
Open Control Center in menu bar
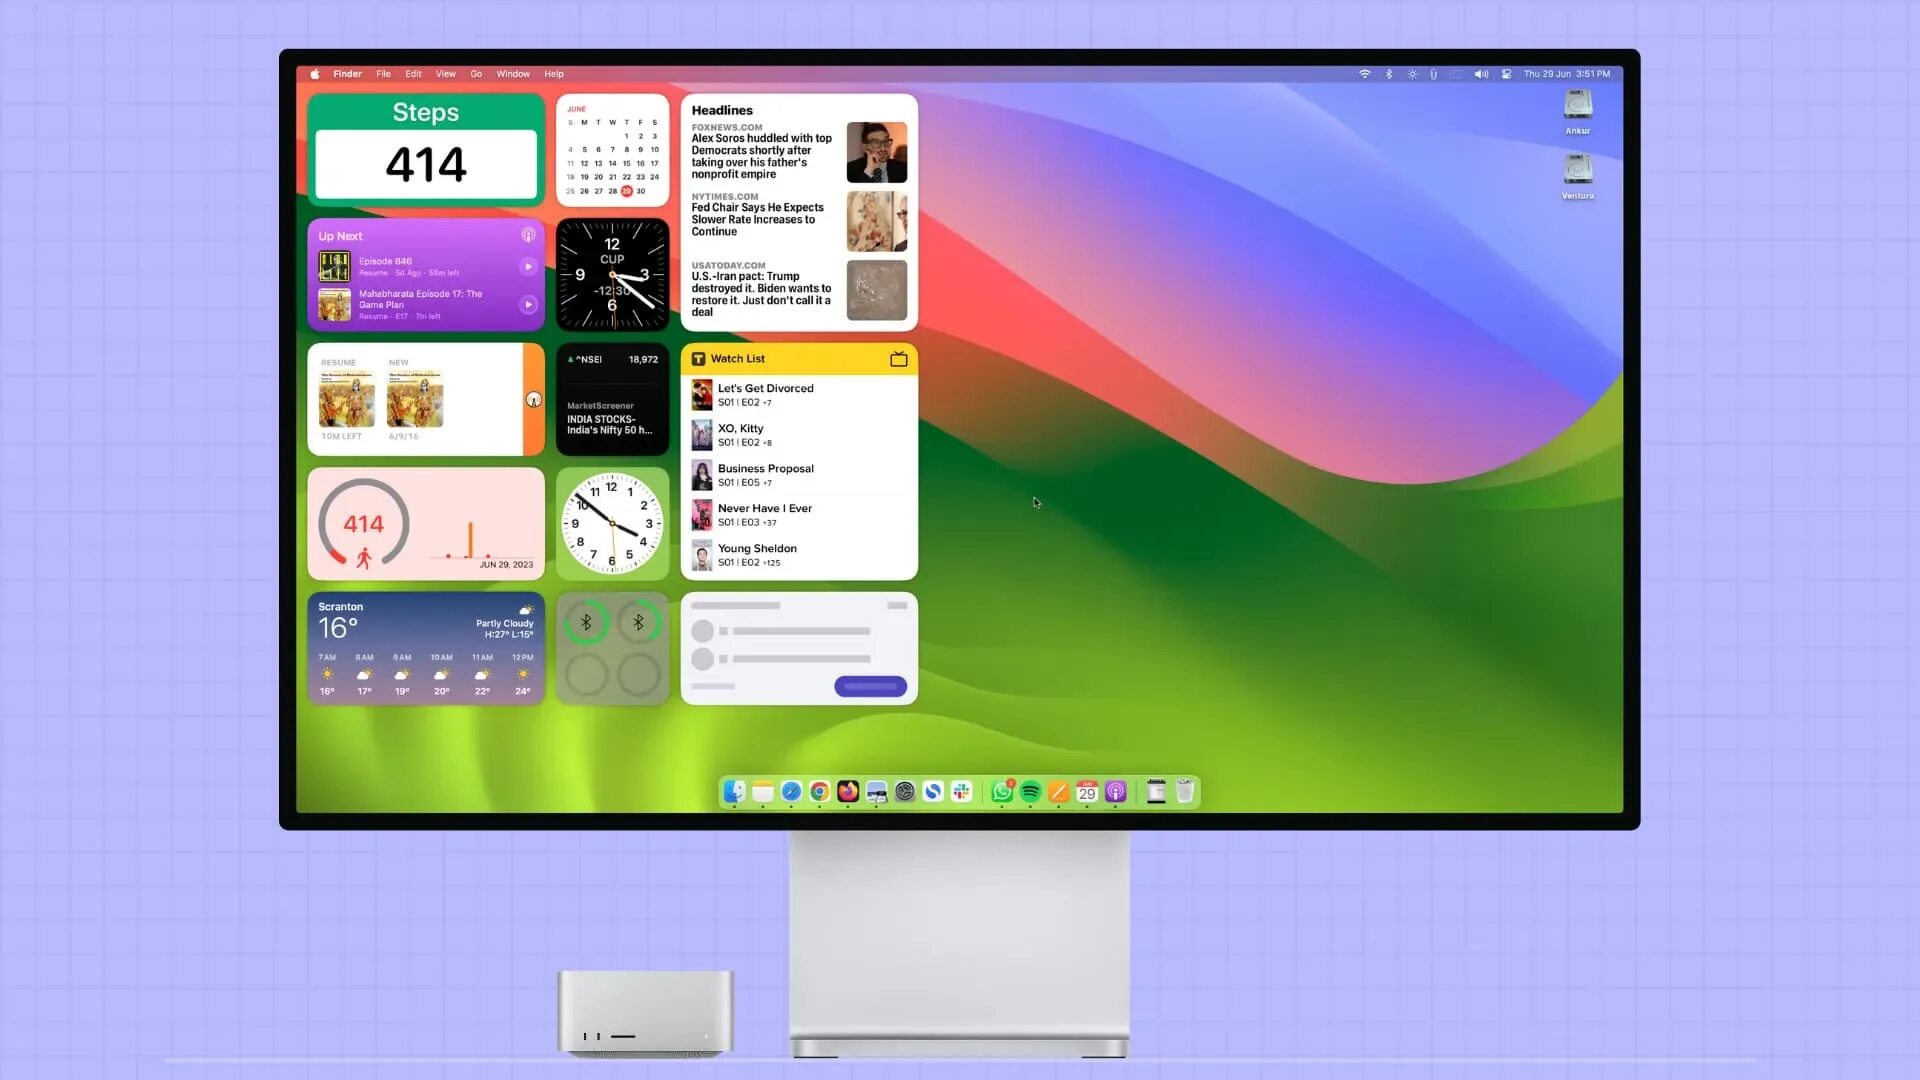(1506, 74)
